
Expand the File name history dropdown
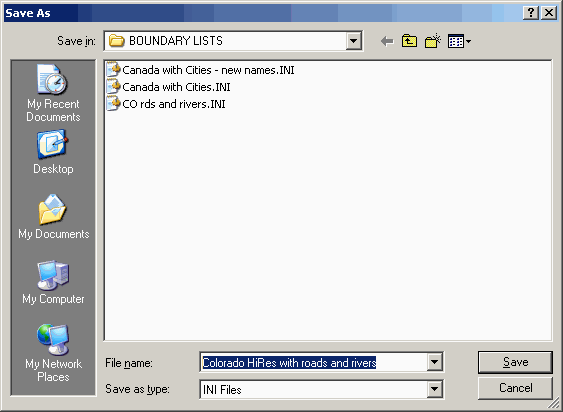(434, 362)
